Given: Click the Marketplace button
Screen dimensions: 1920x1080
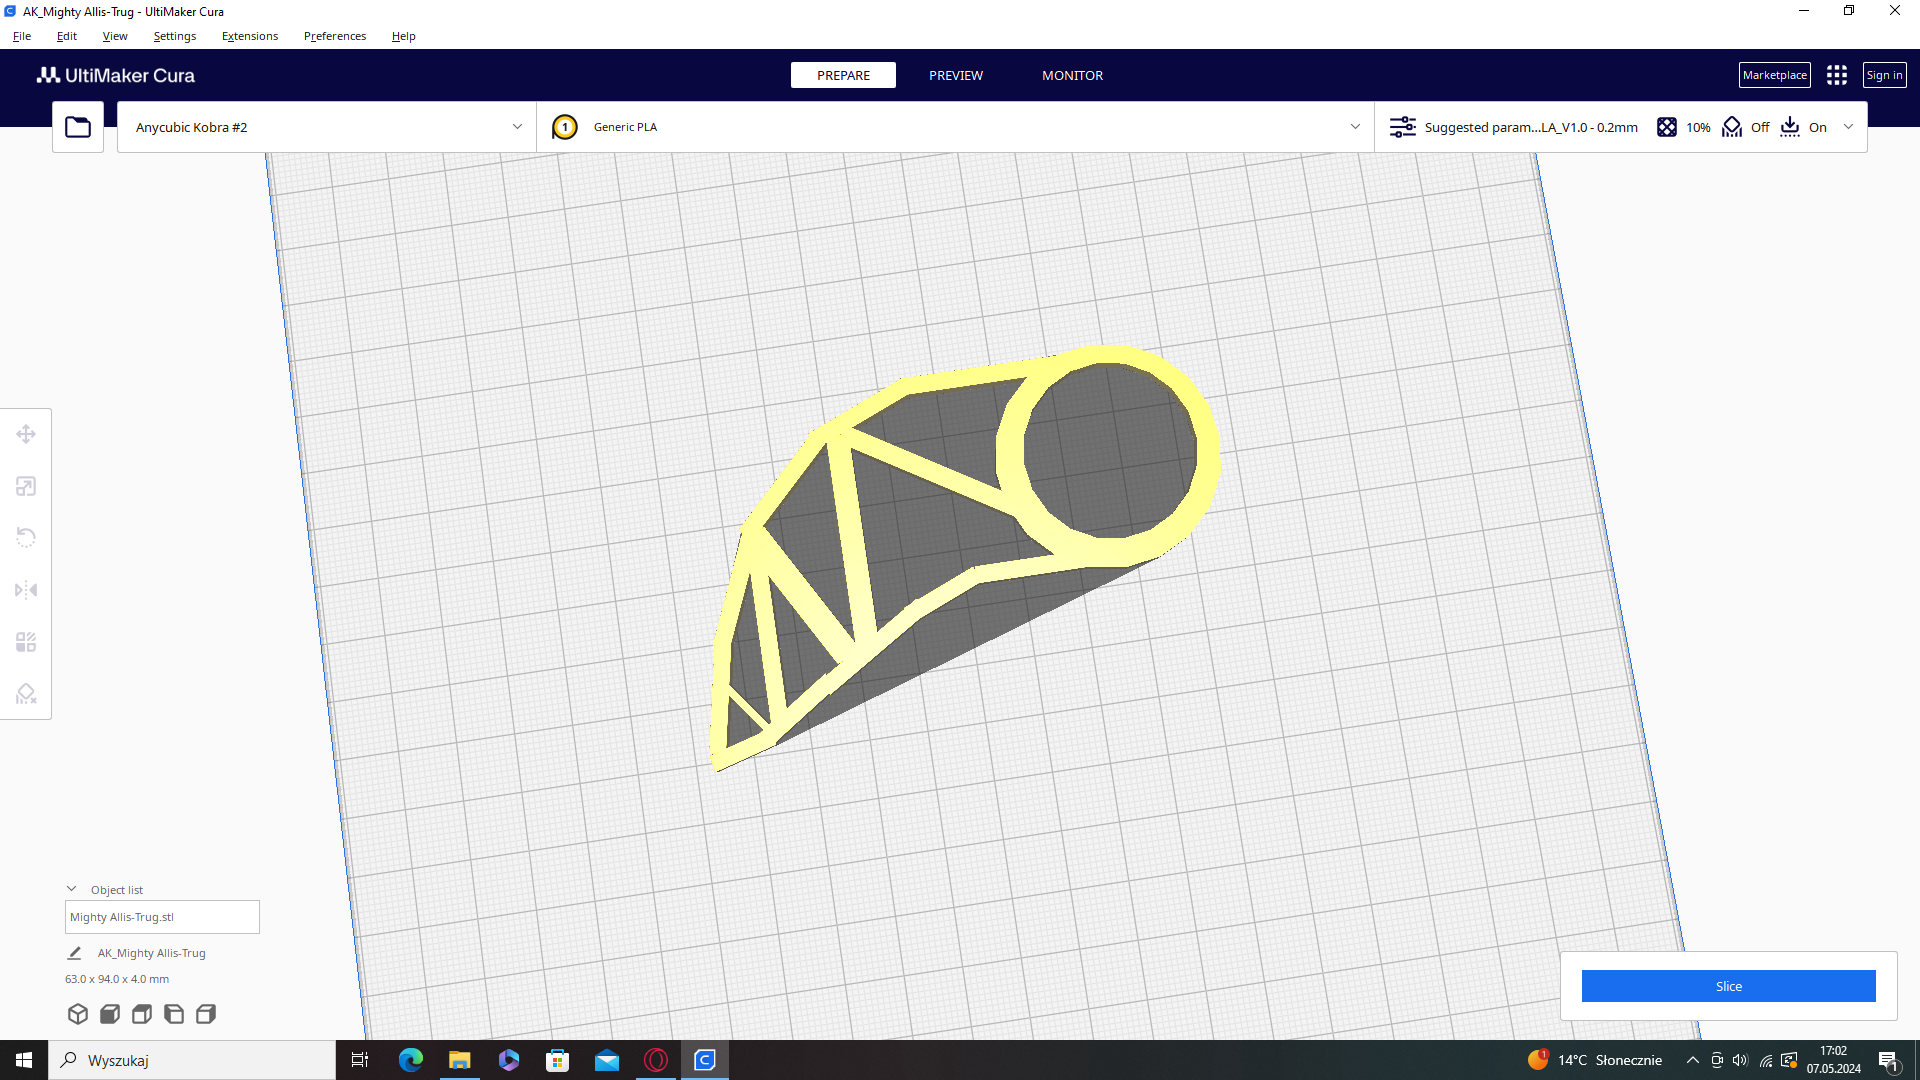Looking at the screenshot, I should (1774, 74).
